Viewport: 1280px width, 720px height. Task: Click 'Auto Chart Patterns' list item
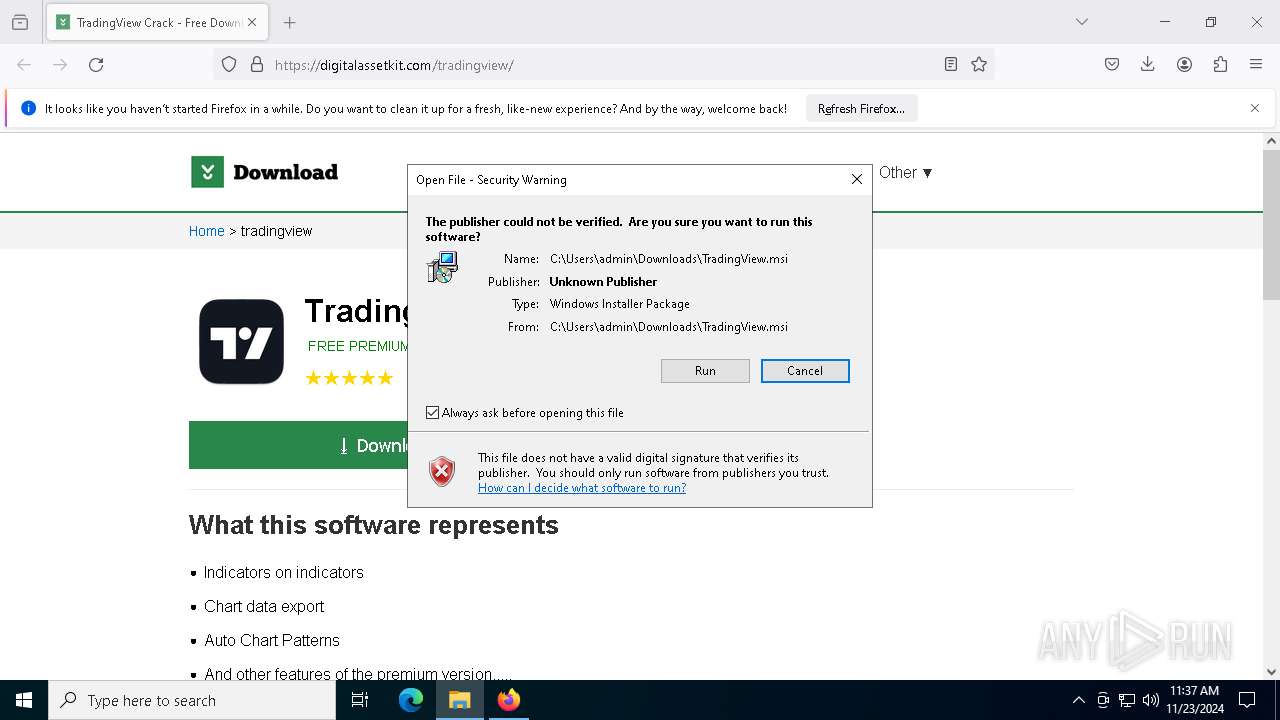[272, 640]
